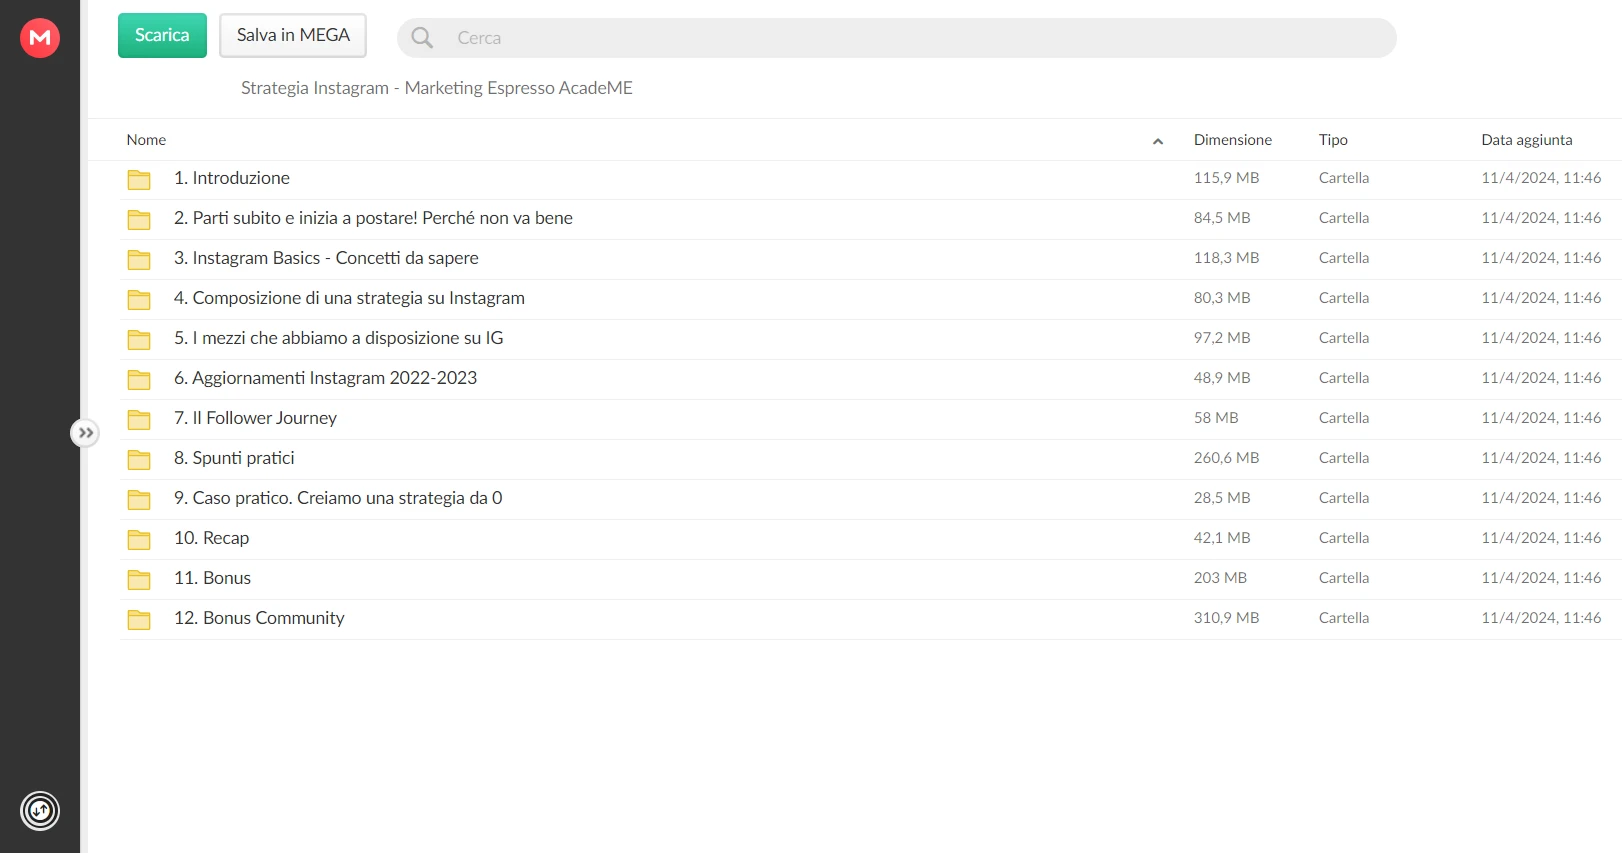Click size value 260,6 MB
1622x853 pixels.
point(1226,458)
